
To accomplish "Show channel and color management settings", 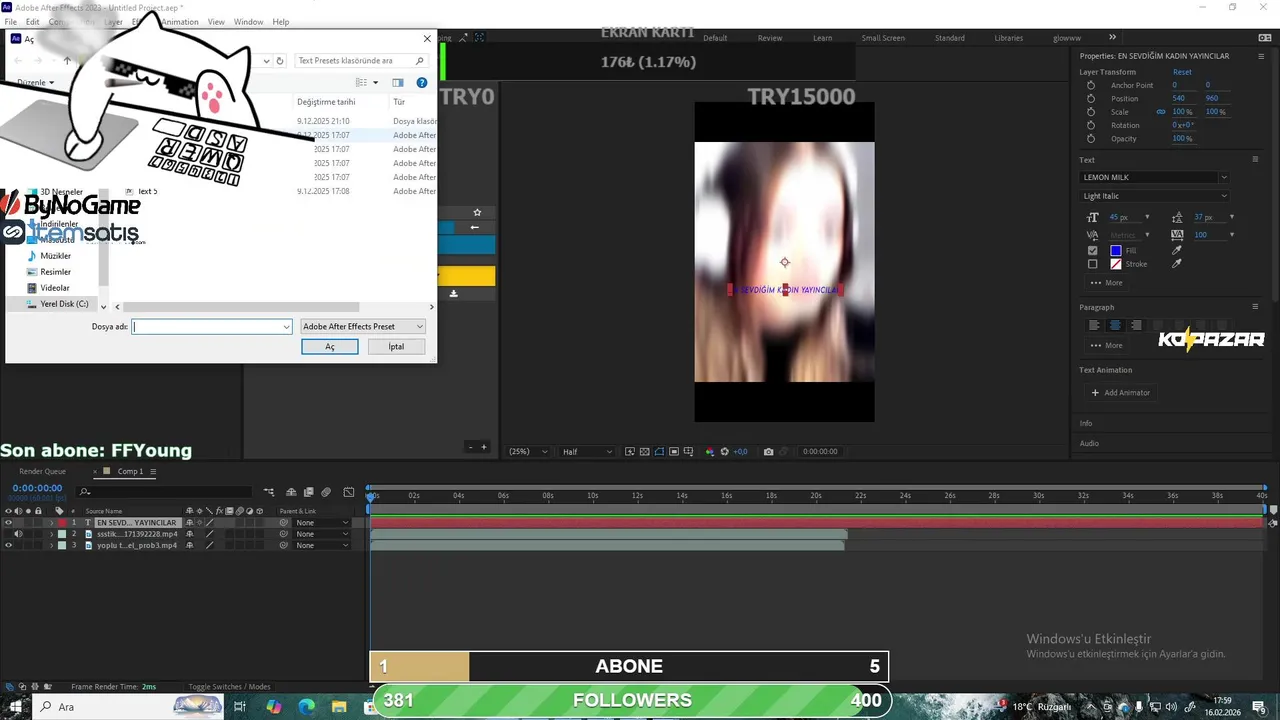I will [x=710, y=452].
